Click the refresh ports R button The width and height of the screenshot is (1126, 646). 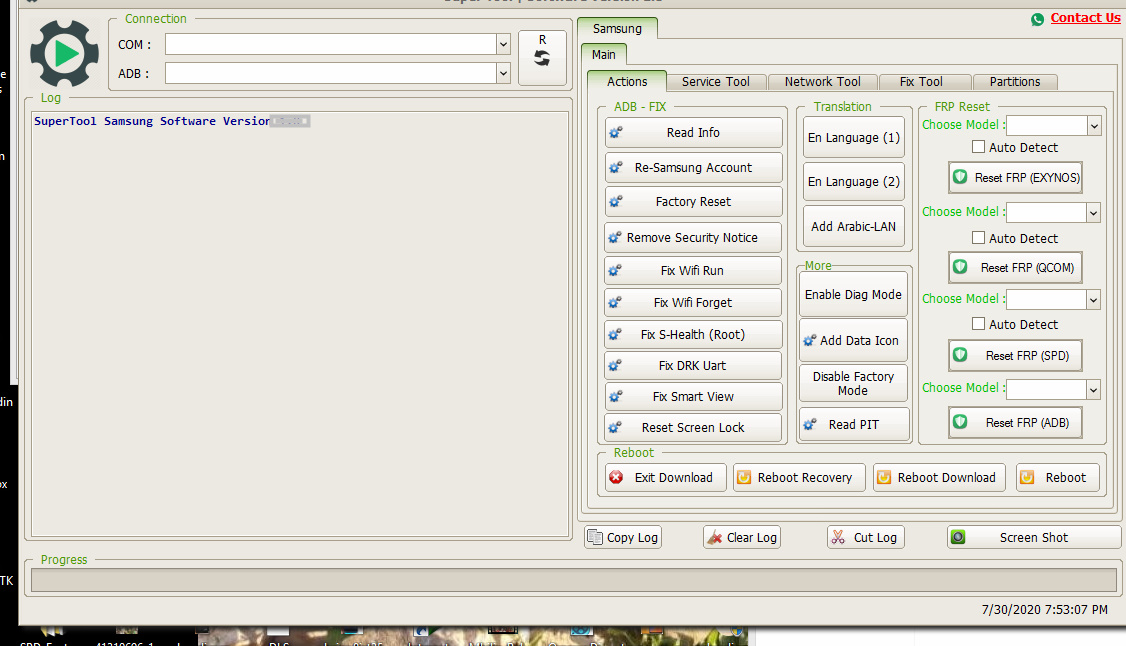coord(542,58)
